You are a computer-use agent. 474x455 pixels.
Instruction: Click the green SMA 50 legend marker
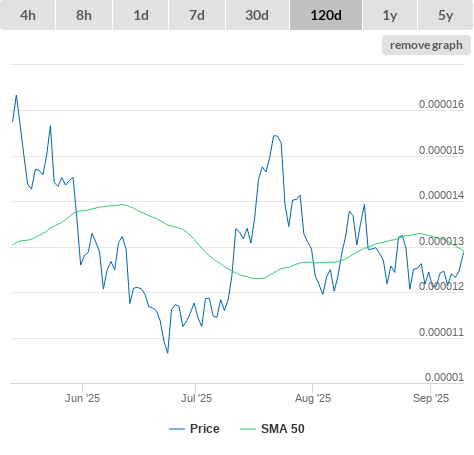[248, 429]
